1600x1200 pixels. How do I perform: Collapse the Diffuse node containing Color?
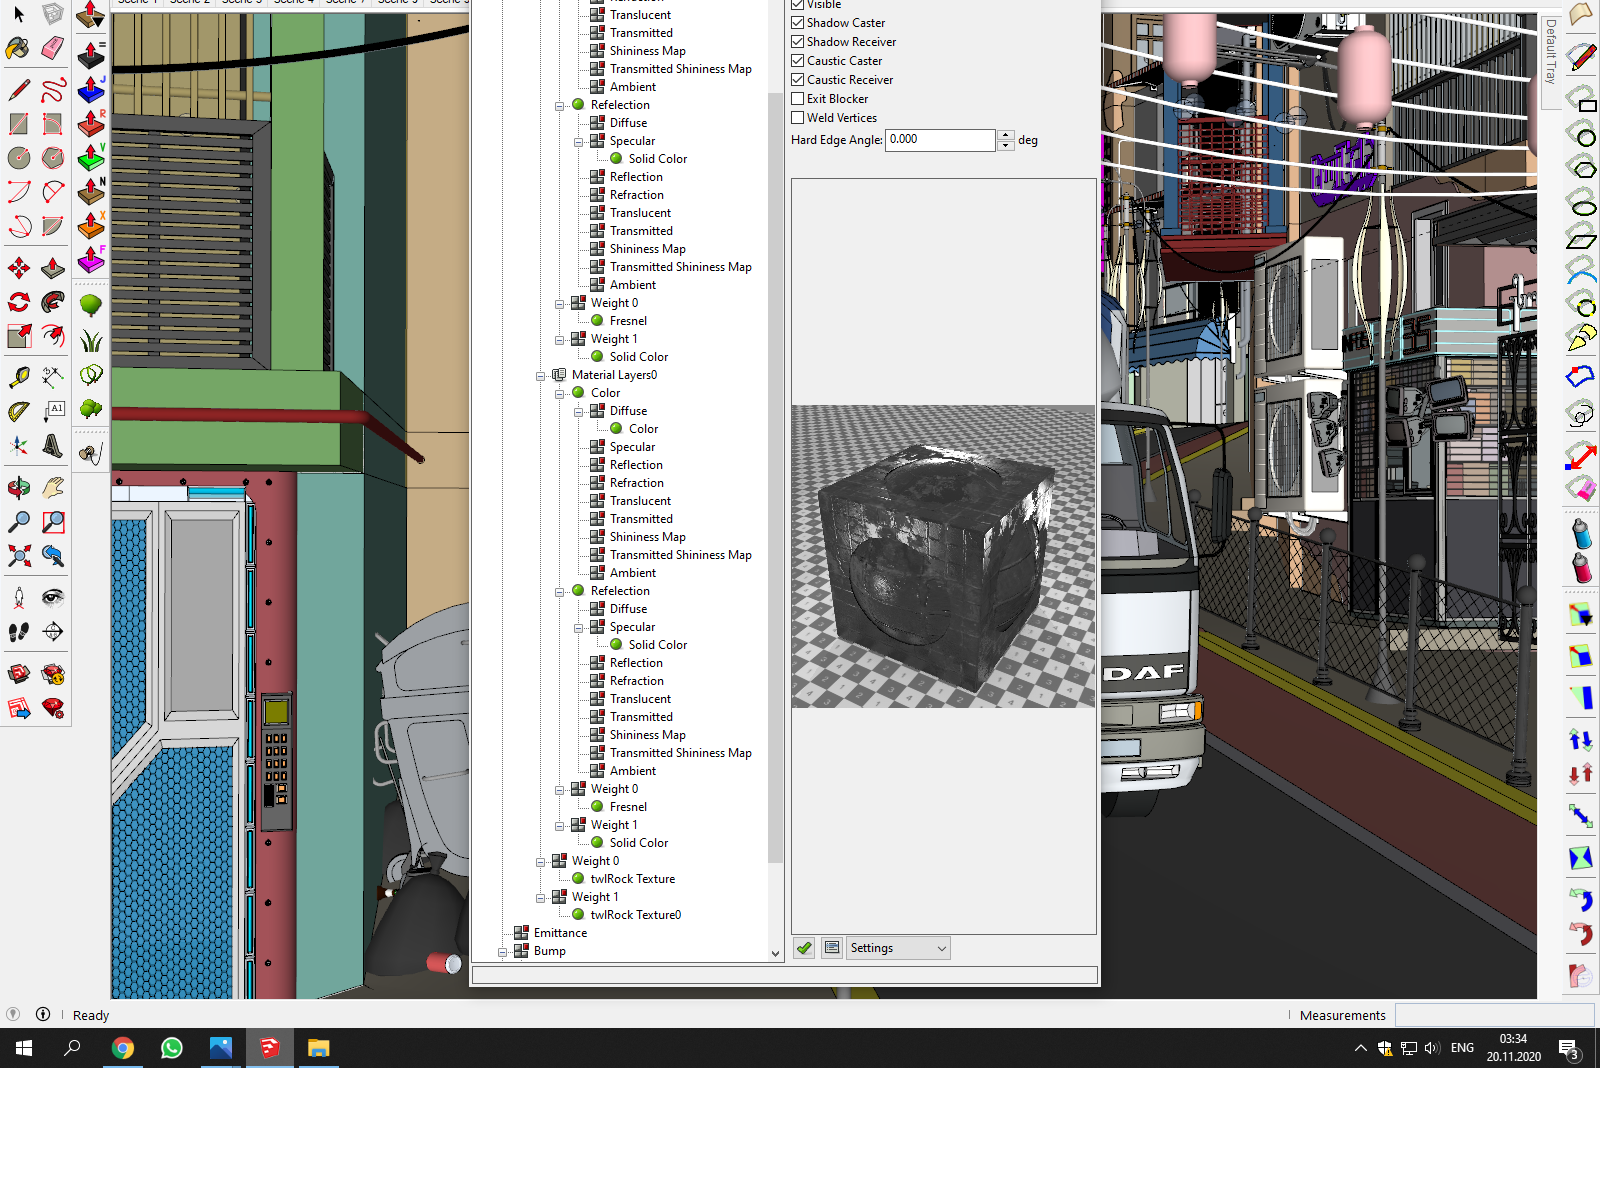coord(579,412)
